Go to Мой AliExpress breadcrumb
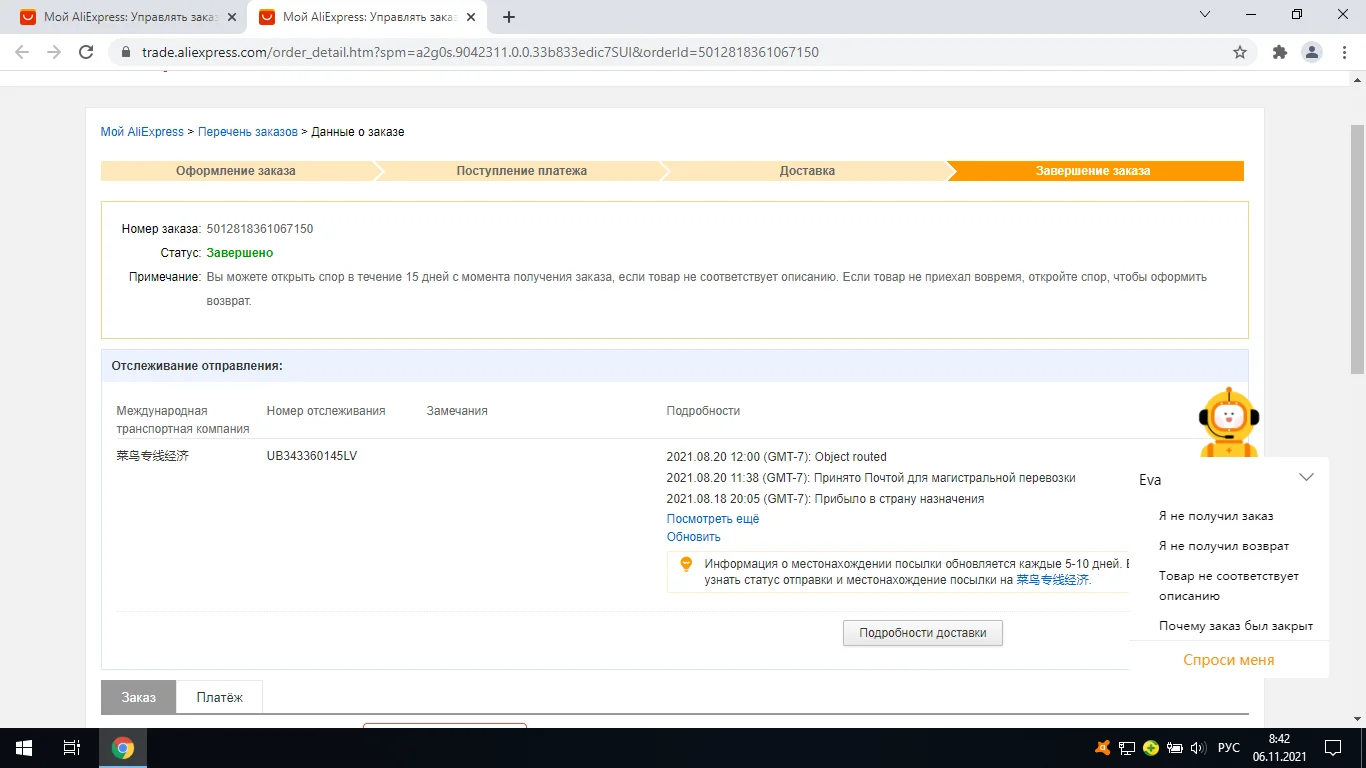Image resolution: width=1366 pixels, height=768 pixels. 142,132
